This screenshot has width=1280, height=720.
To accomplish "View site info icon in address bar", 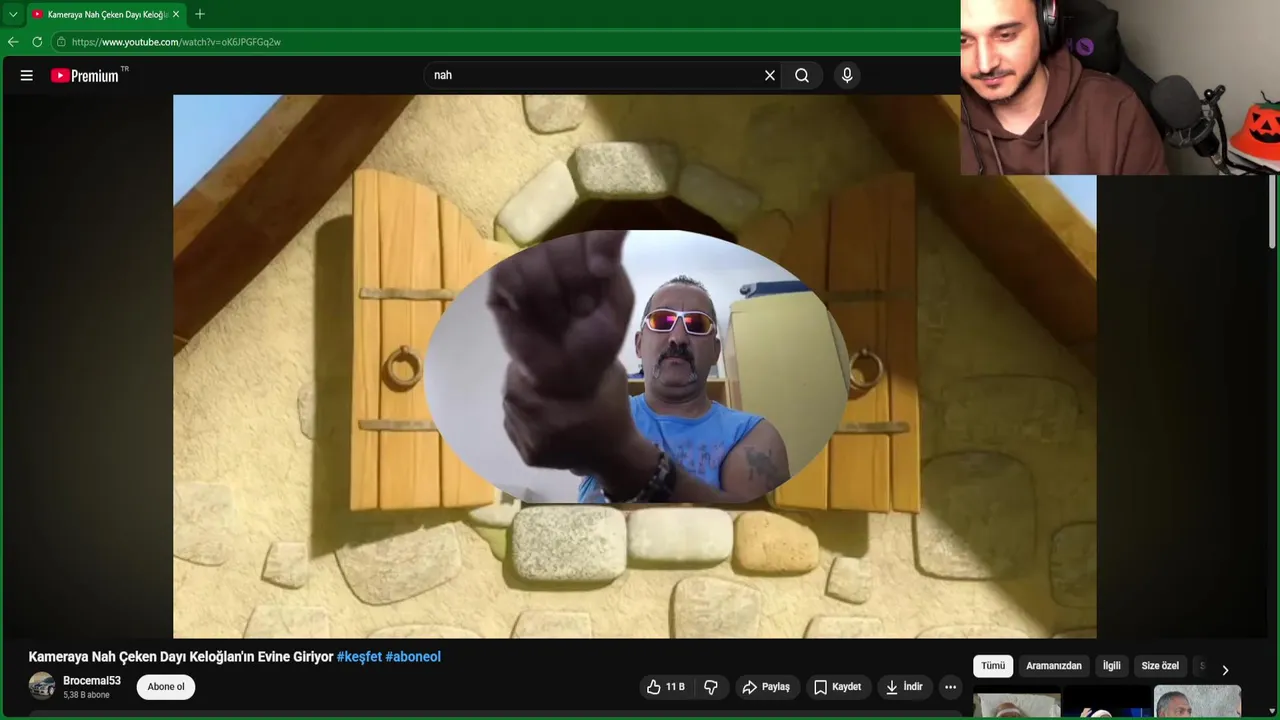I will [61, 42].
